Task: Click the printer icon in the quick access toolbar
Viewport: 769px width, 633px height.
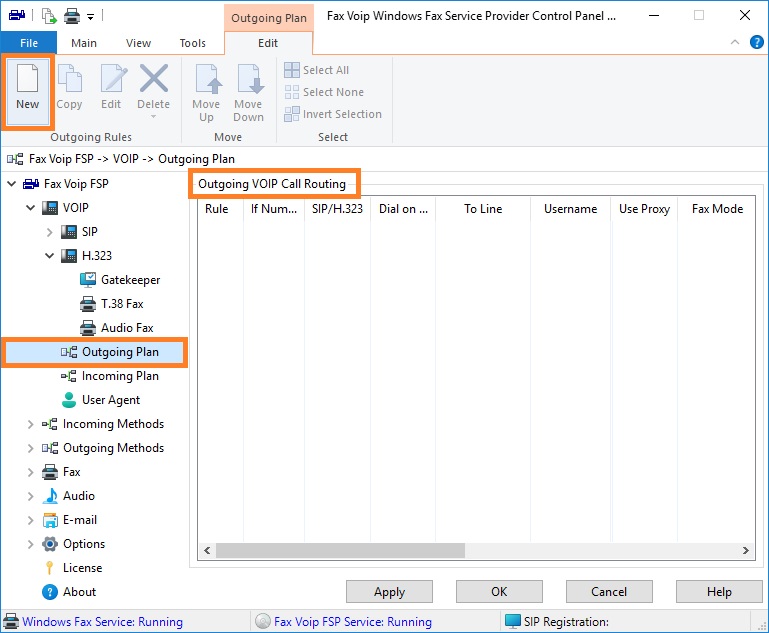Action: [72, 16]
